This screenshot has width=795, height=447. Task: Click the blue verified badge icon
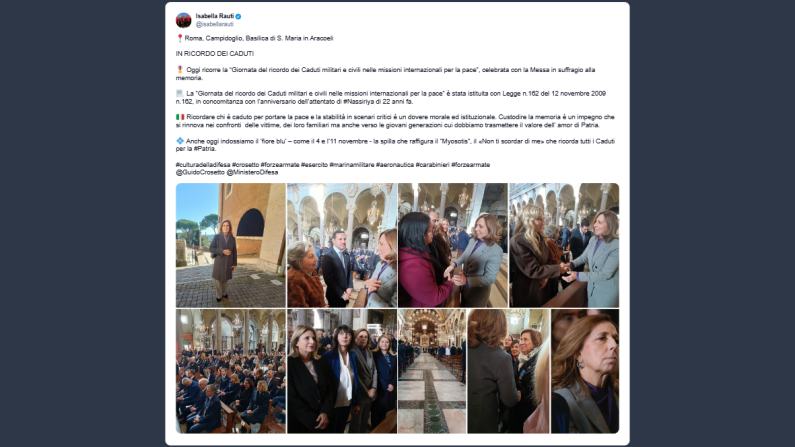pos(238,16)
